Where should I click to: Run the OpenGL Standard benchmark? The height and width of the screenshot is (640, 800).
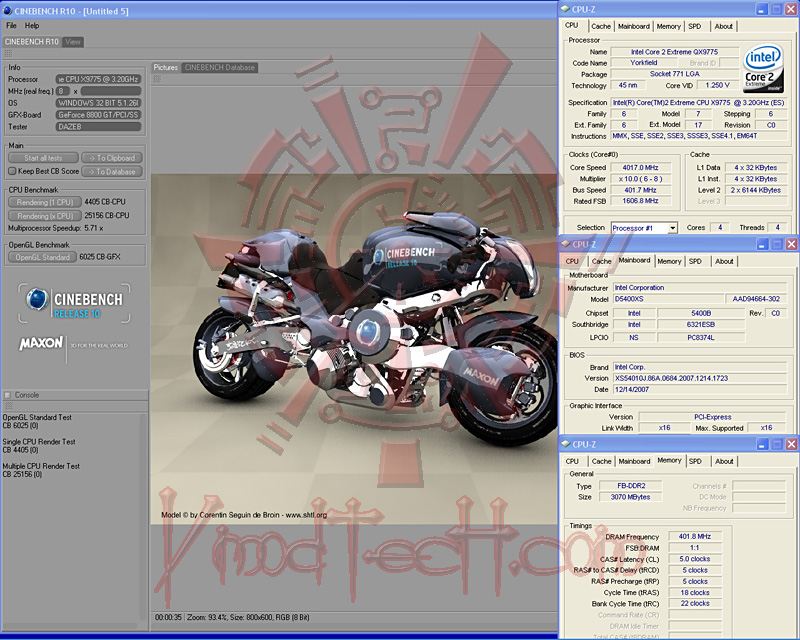pos(42,257)
